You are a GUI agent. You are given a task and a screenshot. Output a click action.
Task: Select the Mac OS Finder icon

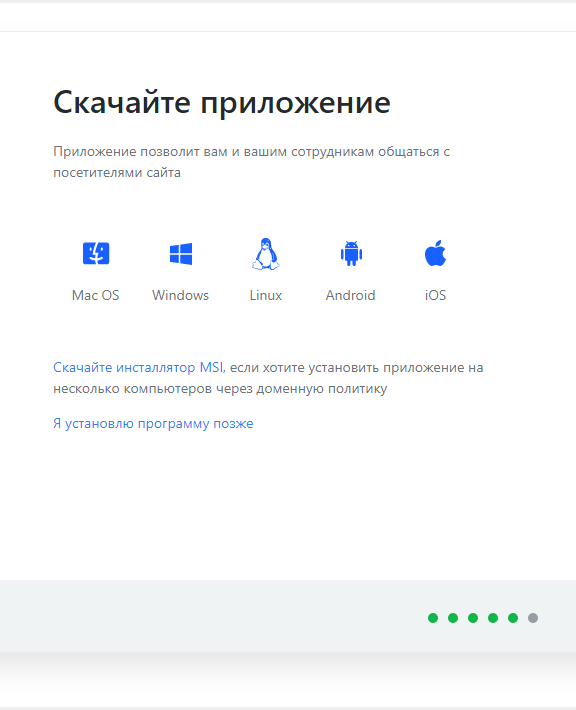pyautogui.click(x=96, y=253)
